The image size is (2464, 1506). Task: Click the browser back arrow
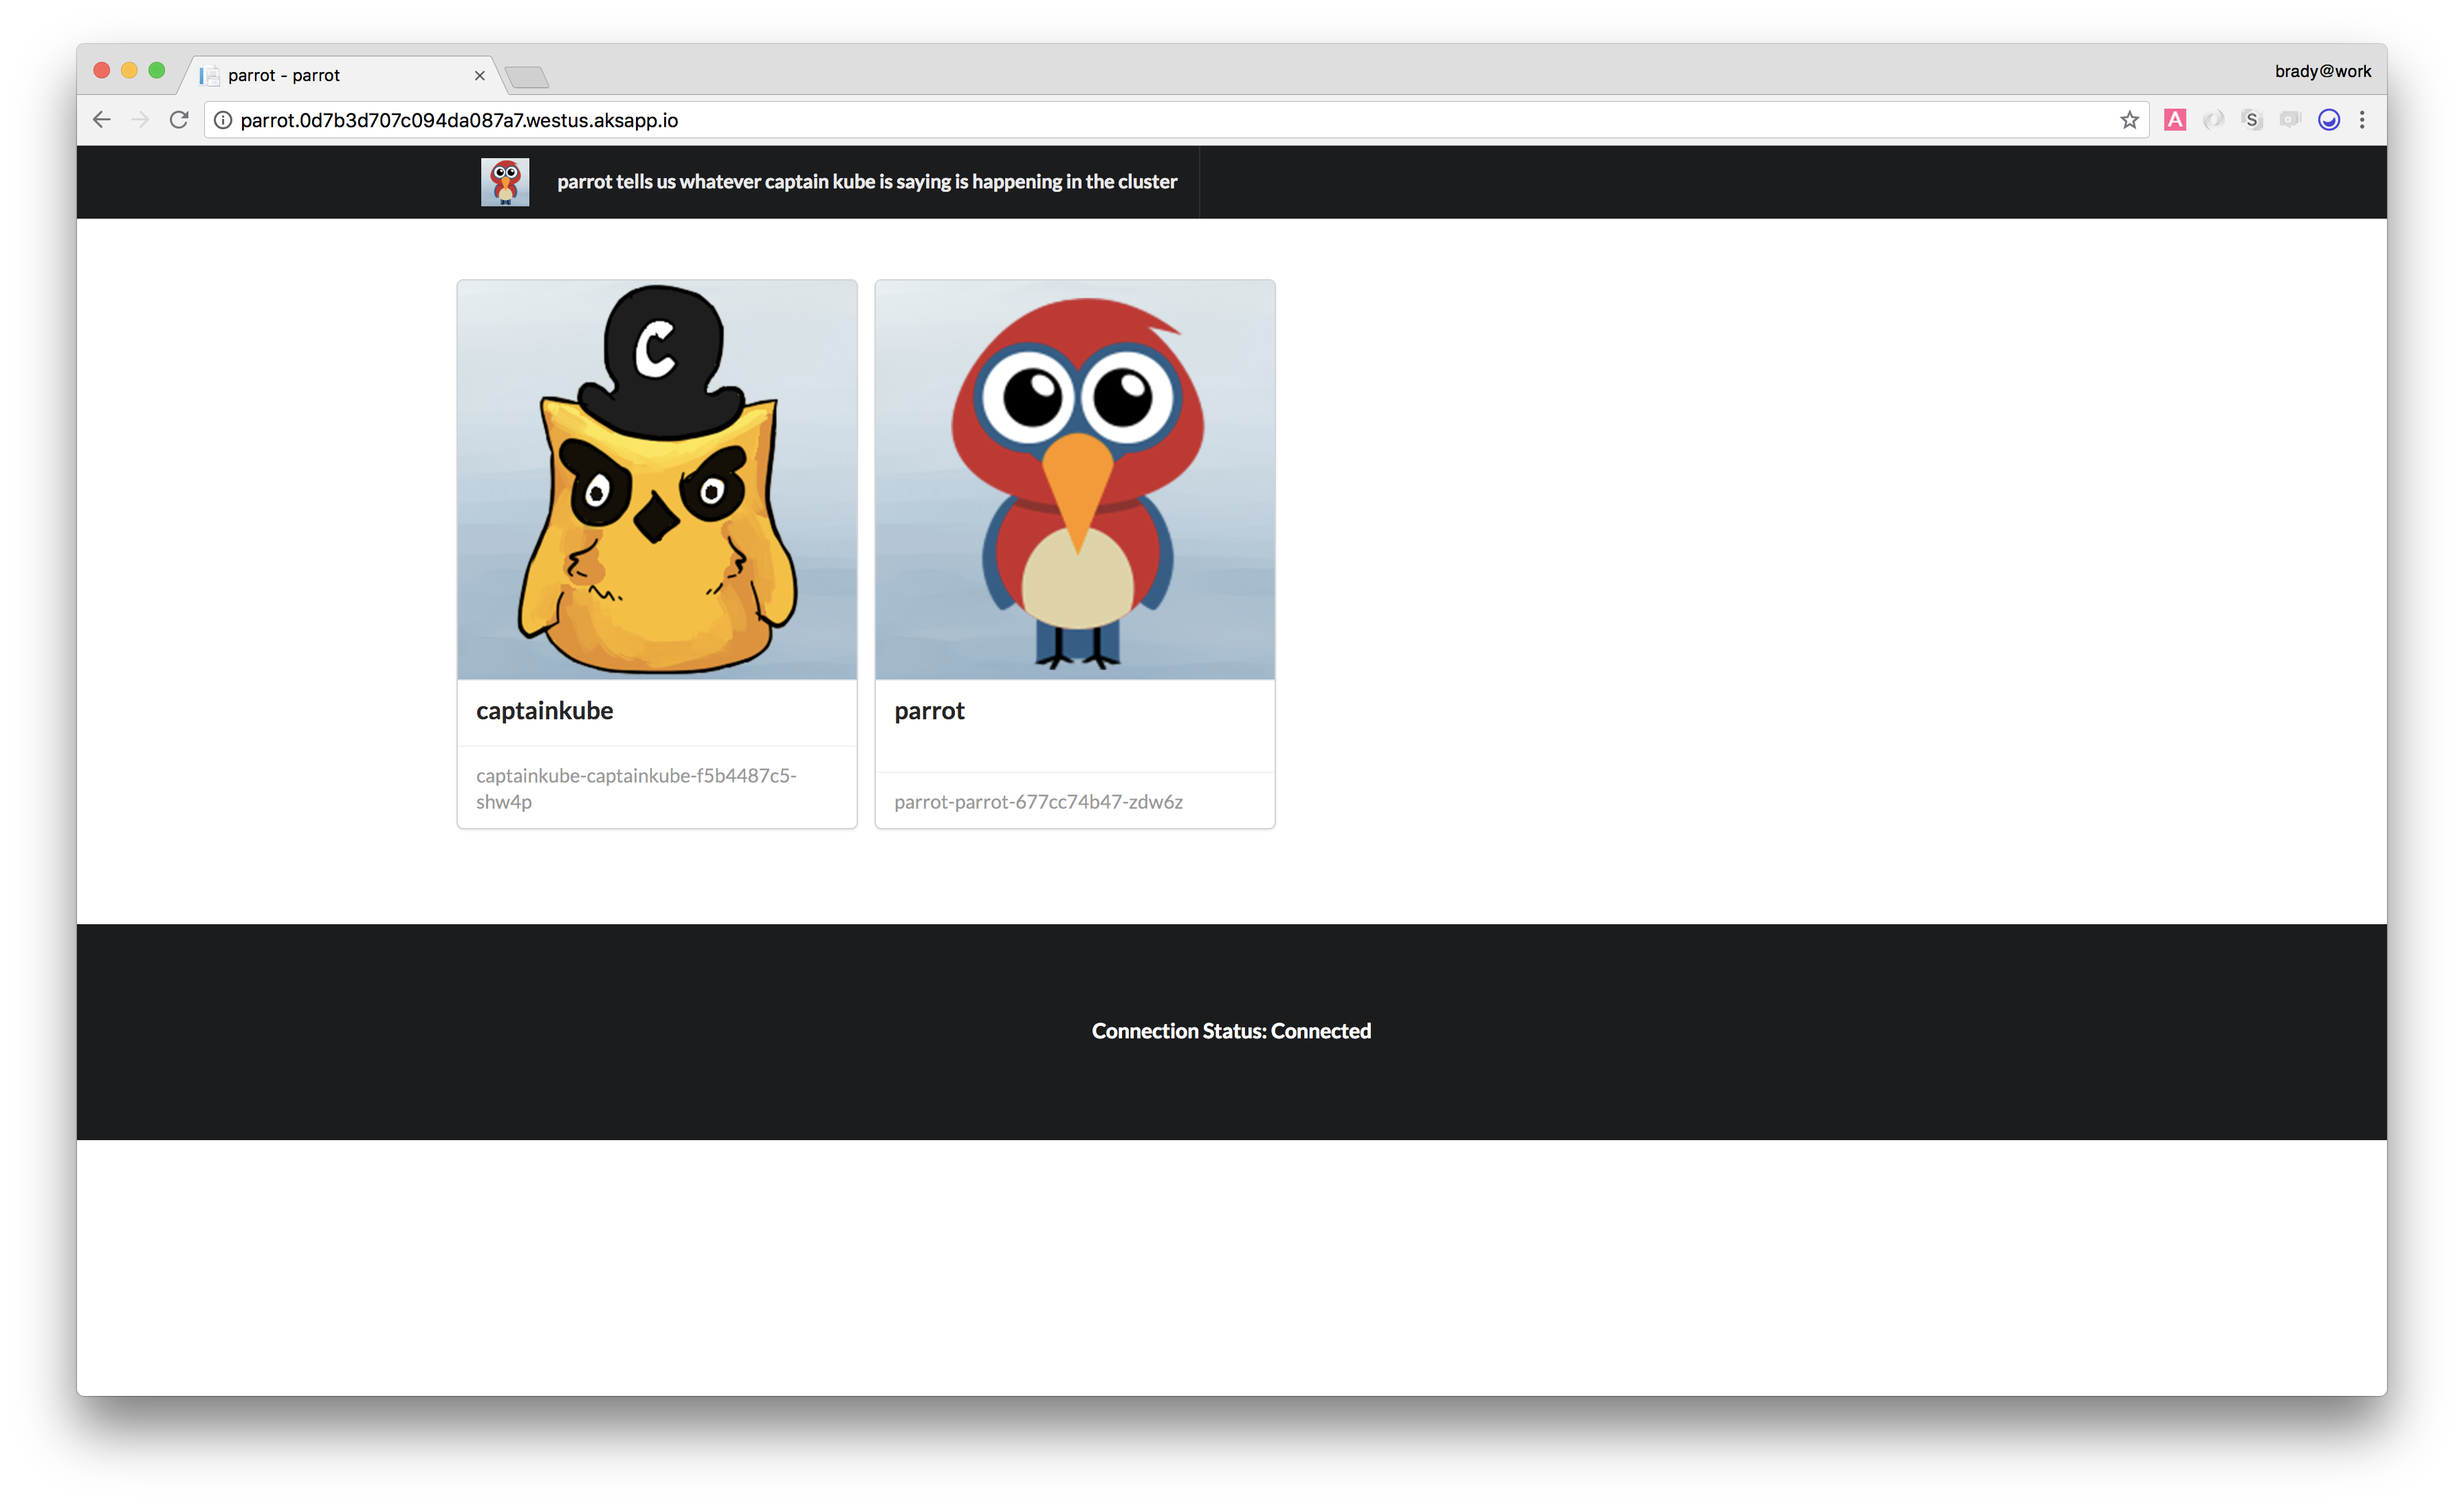point(101,120)
